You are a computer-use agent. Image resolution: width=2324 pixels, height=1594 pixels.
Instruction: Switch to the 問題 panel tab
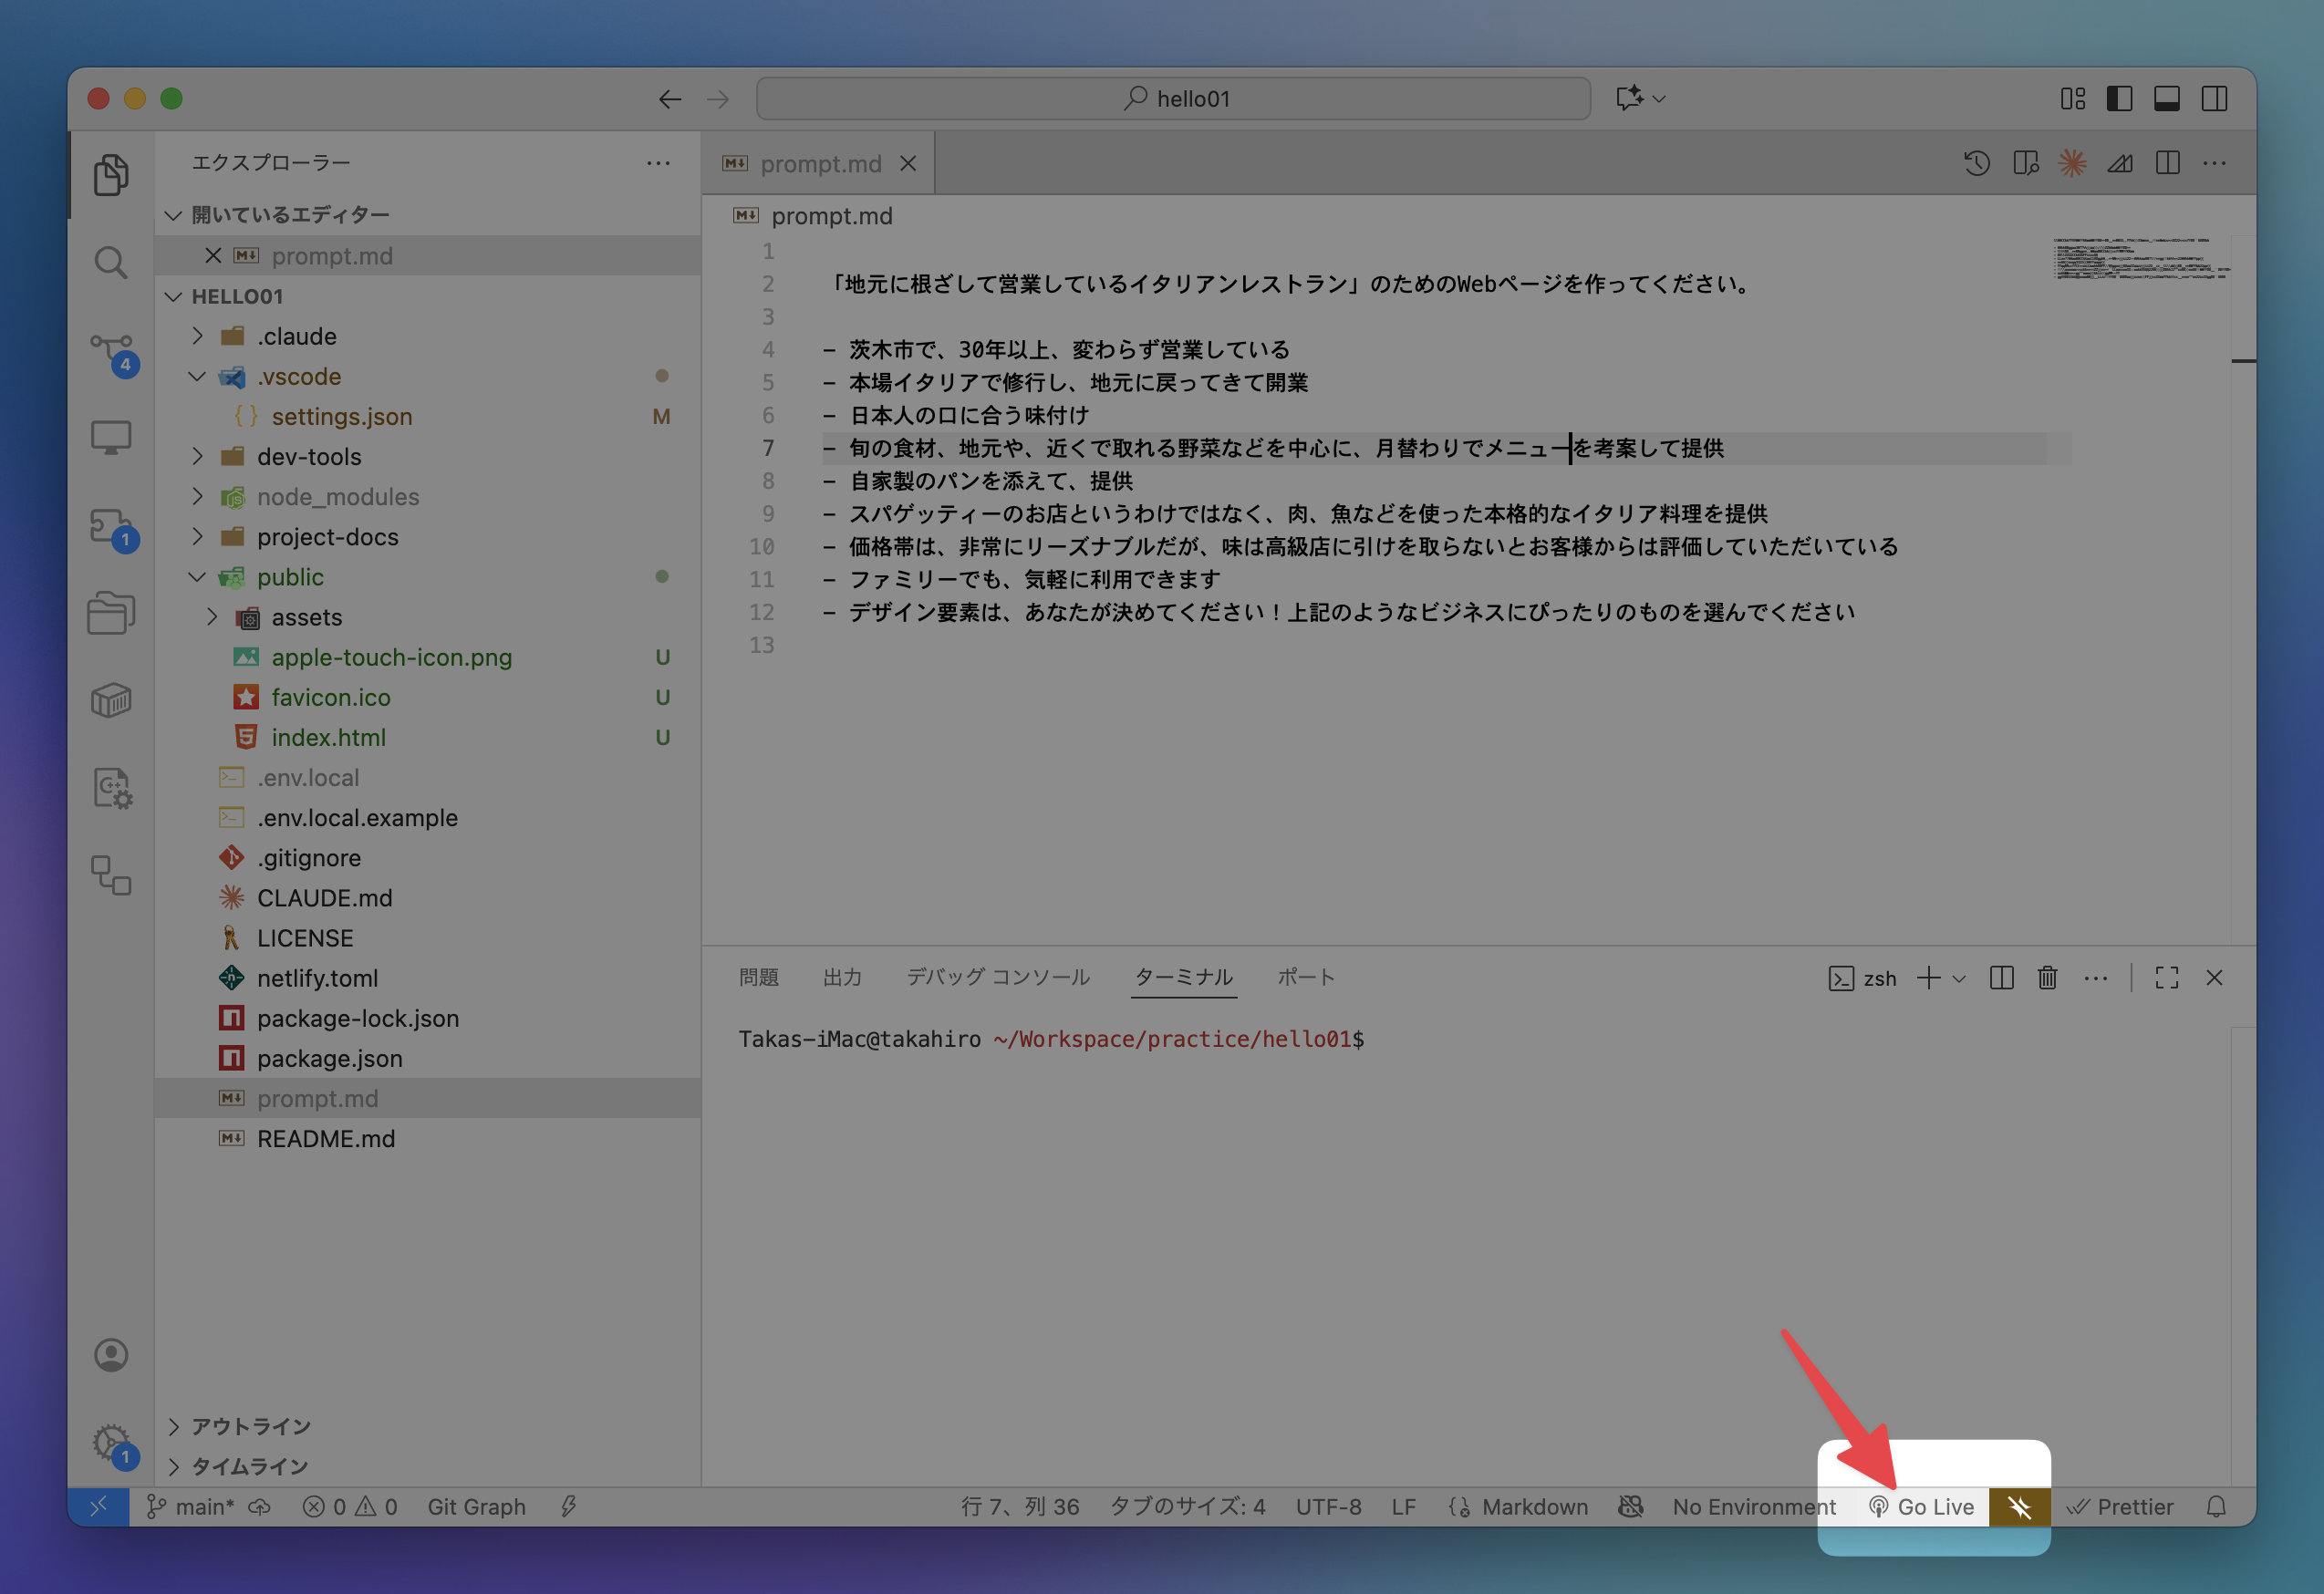[x=759, y=977]
